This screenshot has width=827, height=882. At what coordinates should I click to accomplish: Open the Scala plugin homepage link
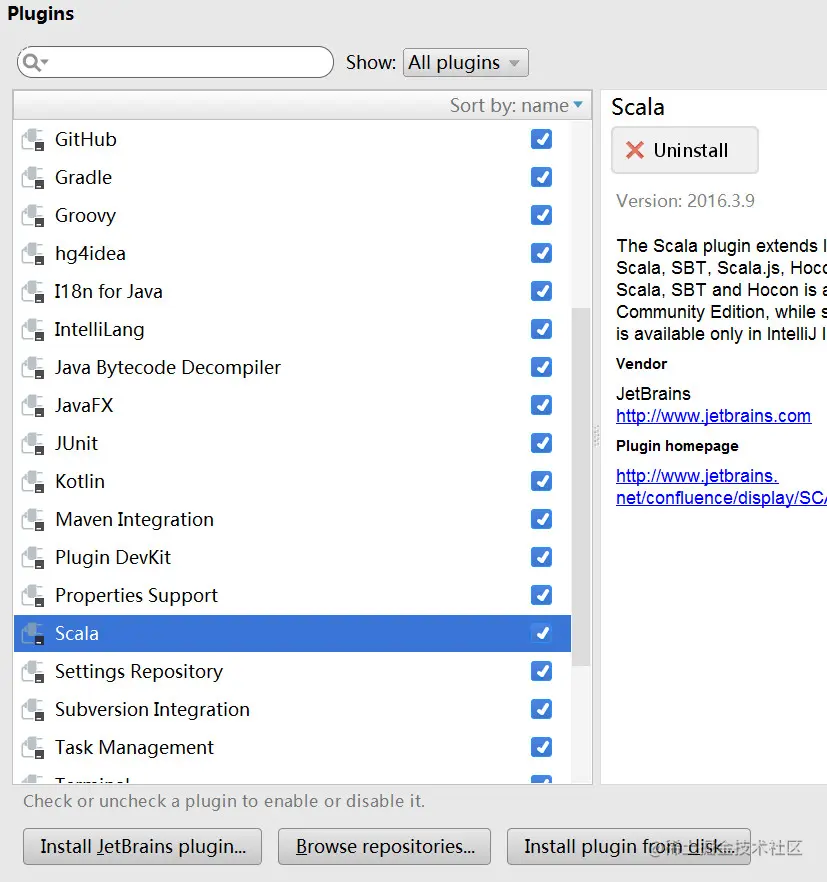[720, 487]
